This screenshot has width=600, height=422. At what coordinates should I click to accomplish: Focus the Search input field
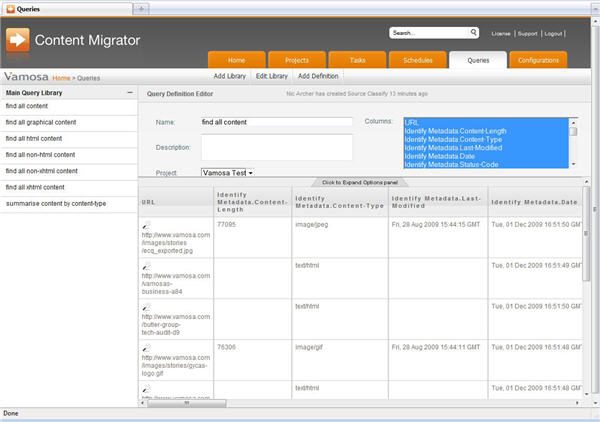(x=429, y=33)
